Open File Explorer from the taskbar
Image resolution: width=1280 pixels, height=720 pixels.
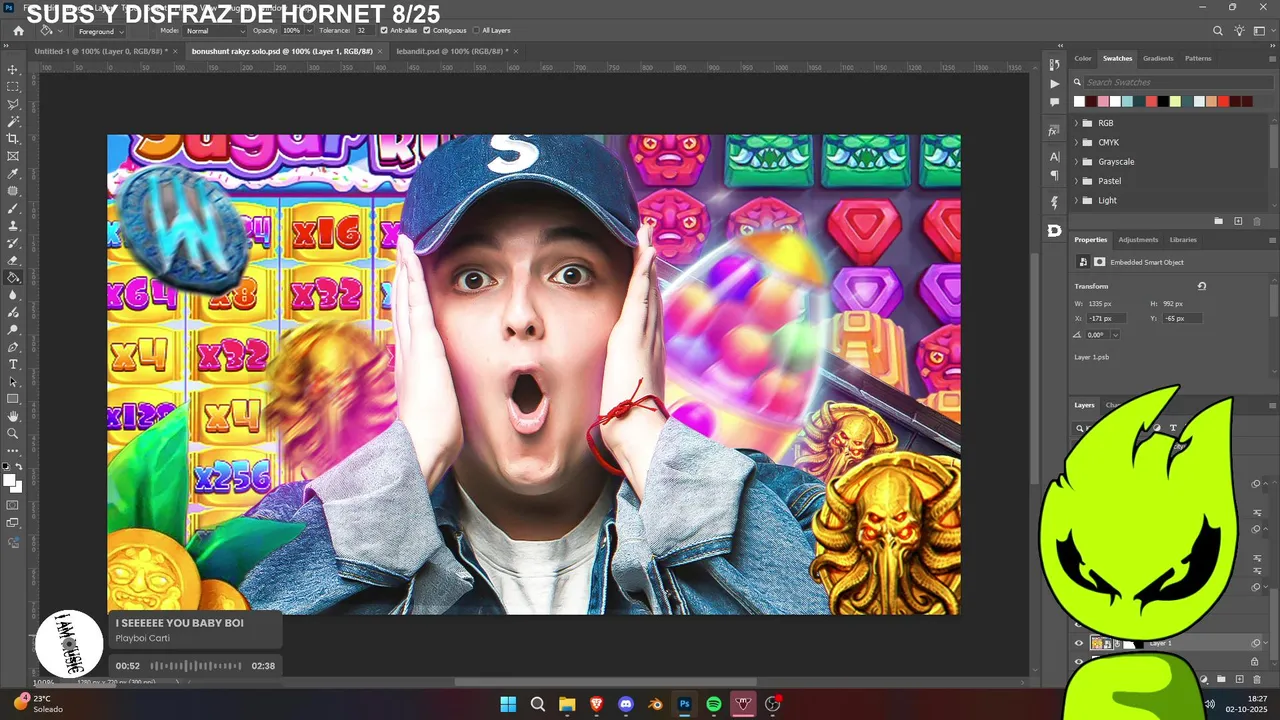[x=567, y=704]
